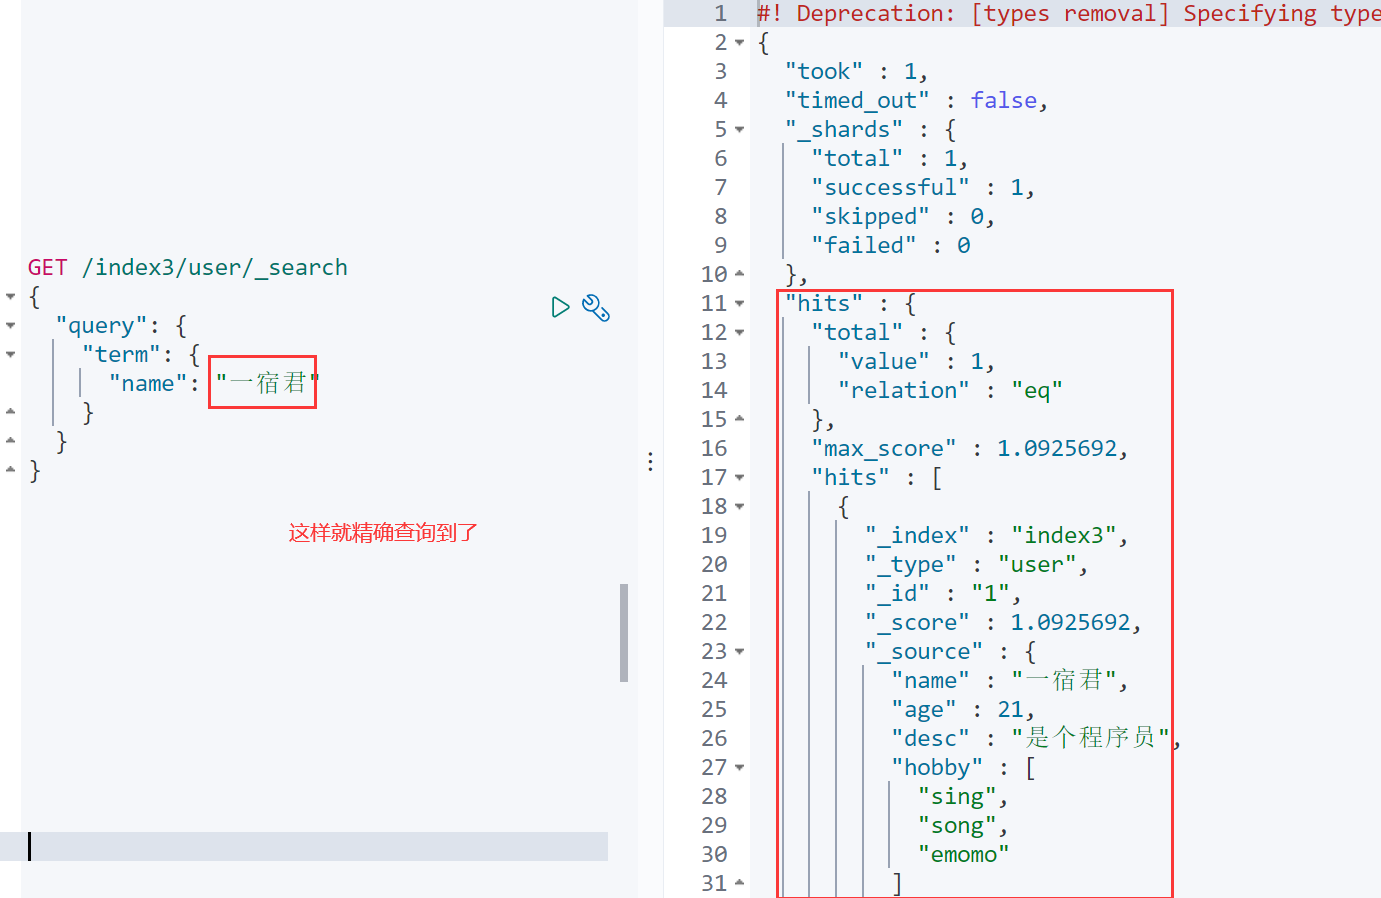Run the request with the play icon
This screenshot has width=1381, height=898.
[560, 307]
